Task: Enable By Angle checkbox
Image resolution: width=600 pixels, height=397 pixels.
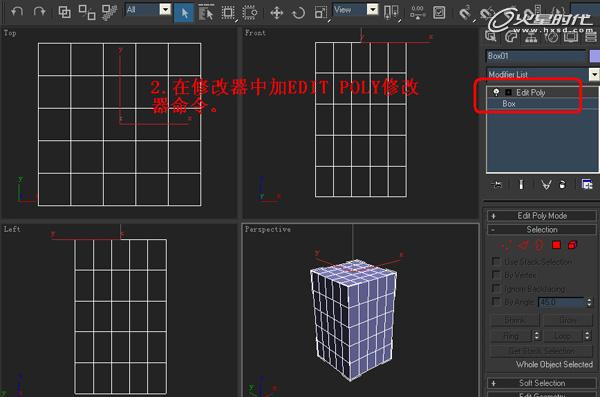Action: pyautogui.click(x=496, y=301)
